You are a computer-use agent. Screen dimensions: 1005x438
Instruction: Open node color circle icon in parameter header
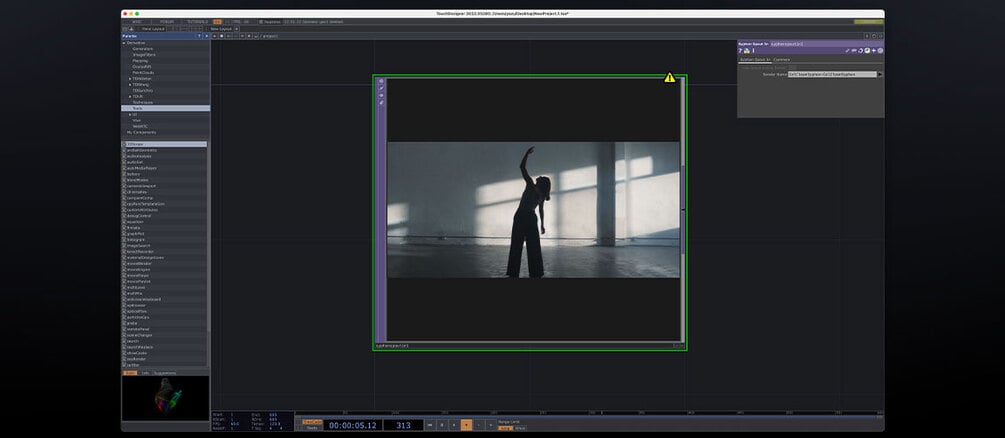880,51
